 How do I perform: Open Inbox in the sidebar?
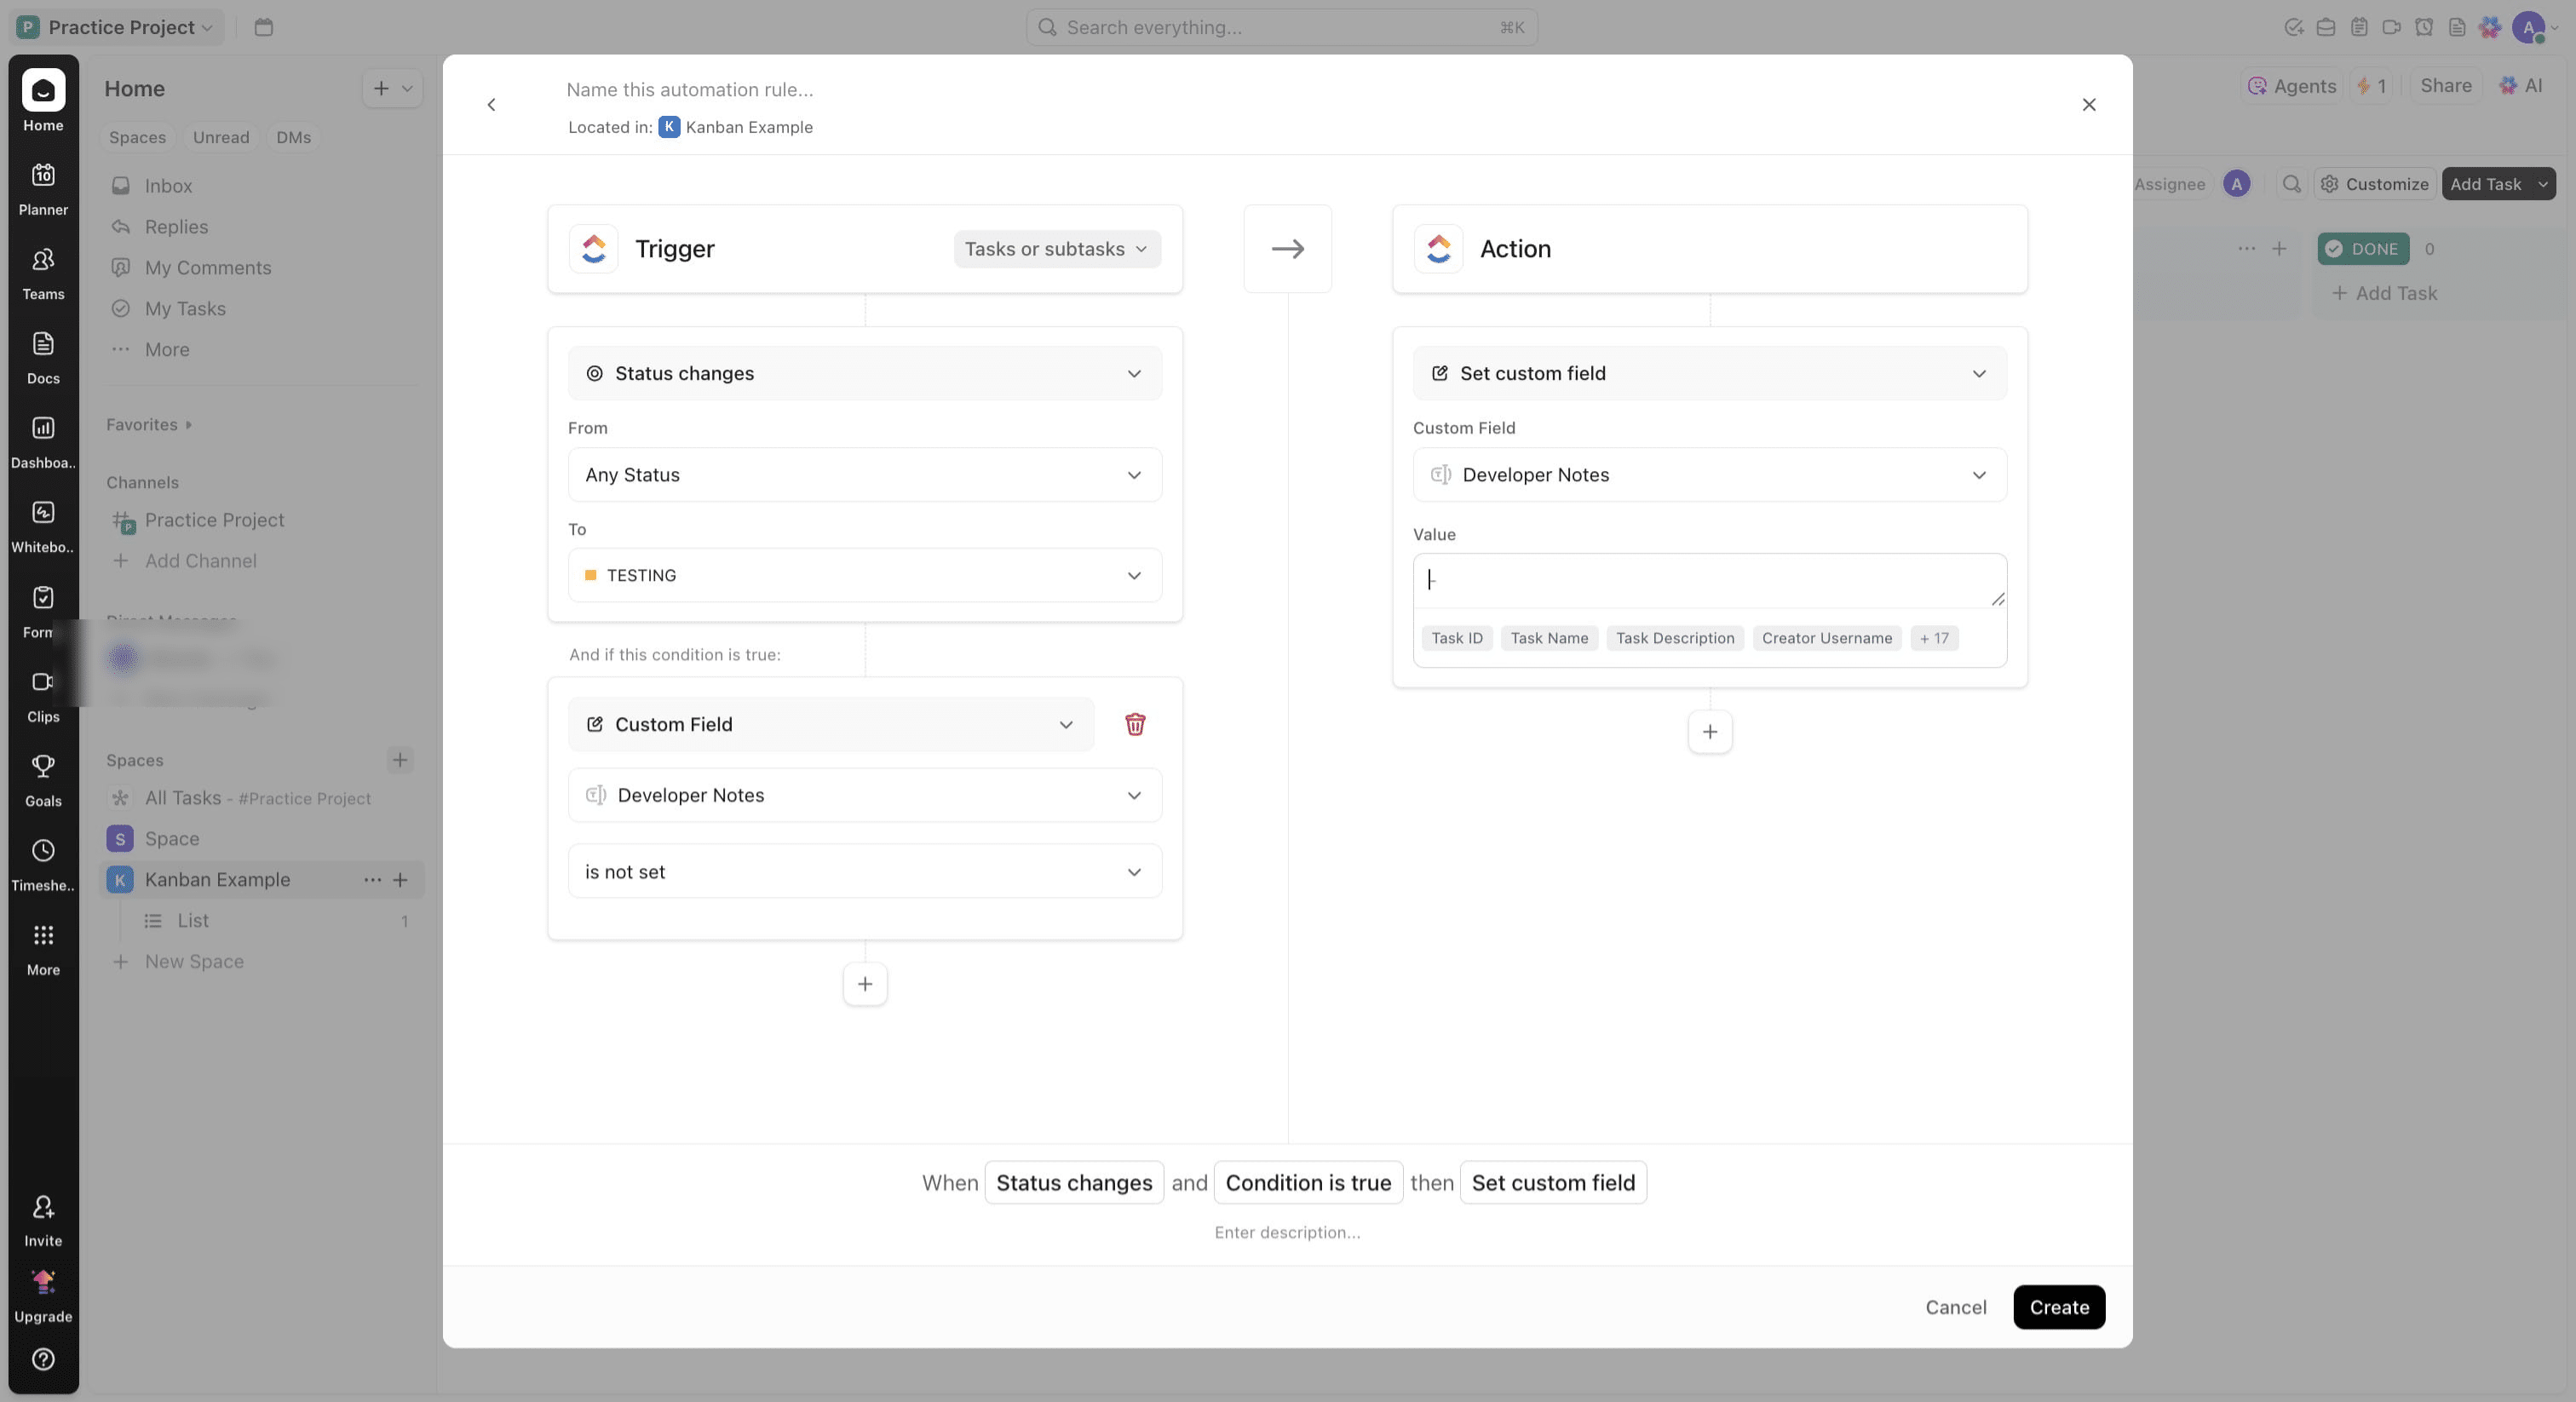(167, 186)
